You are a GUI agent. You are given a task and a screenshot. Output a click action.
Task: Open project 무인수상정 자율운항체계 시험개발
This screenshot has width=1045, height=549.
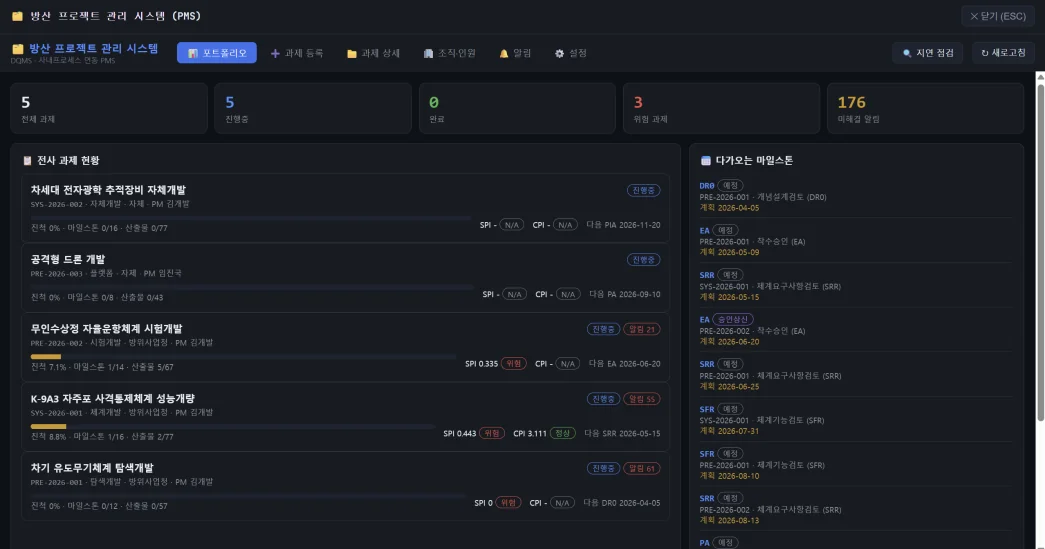coord(345,347)
